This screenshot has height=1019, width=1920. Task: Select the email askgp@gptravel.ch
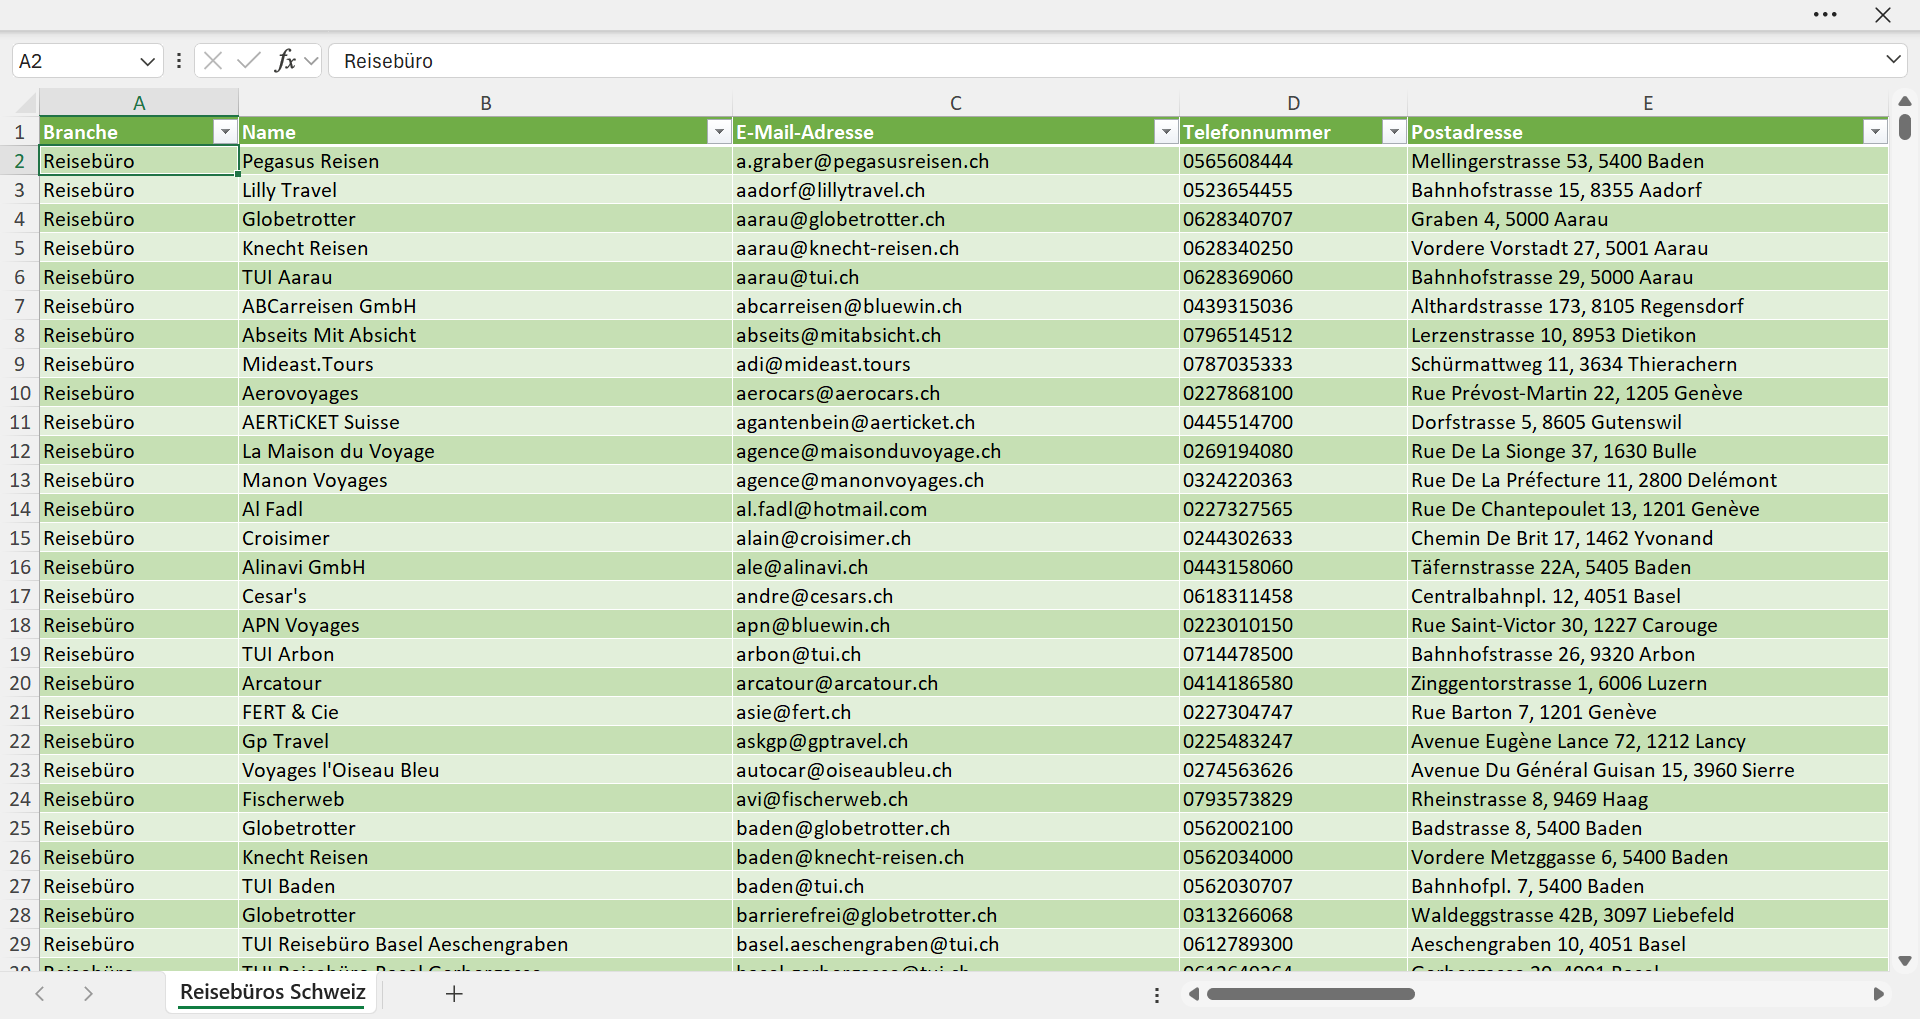[956, 741]
